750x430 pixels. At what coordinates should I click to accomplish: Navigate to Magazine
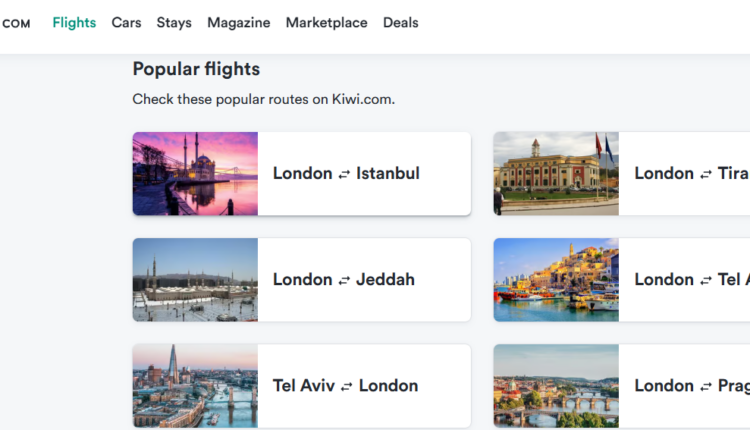point(238,22)
